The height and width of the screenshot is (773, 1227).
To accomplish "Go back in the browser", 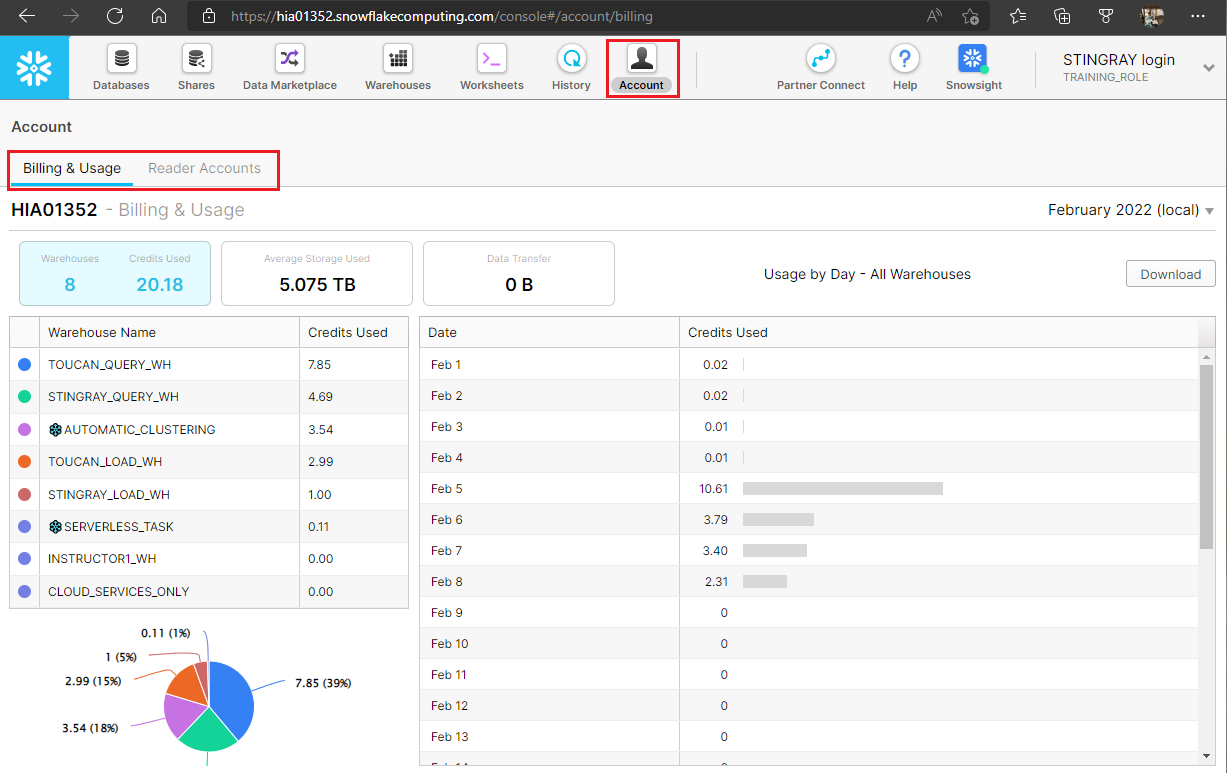I will point(27,16).
